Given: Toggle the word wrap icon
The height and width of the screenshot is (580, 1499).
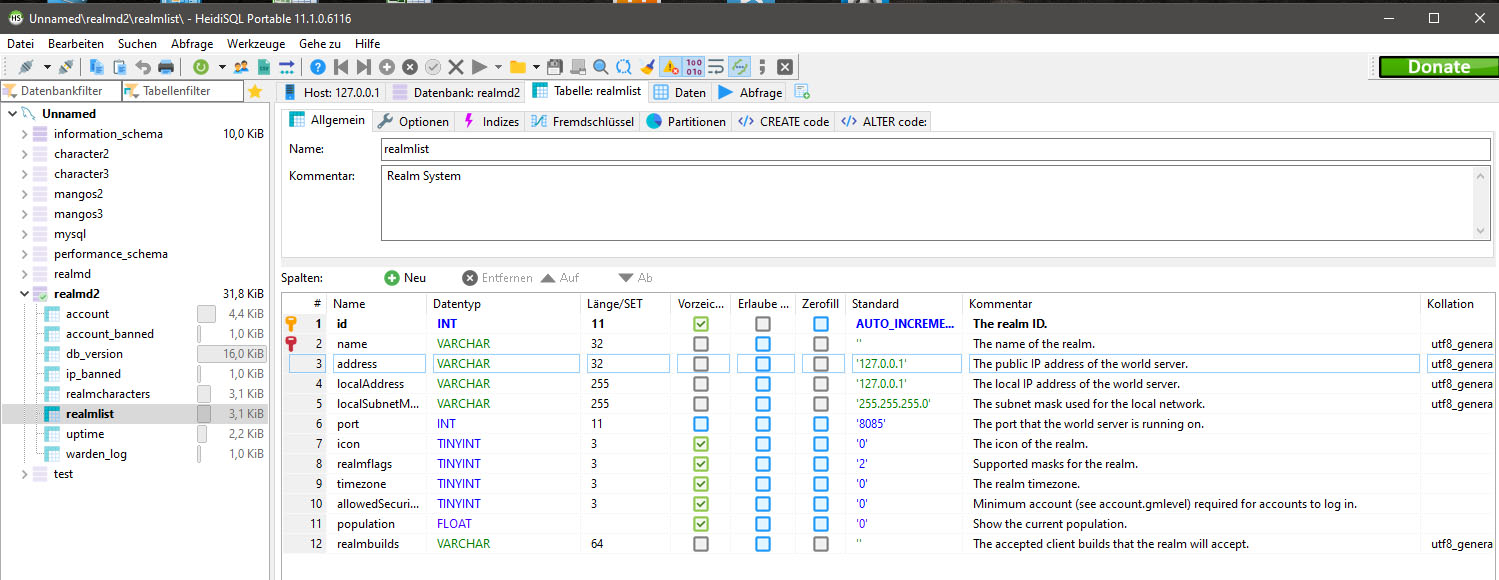Looking at the screenshot, I should (716, 67).
